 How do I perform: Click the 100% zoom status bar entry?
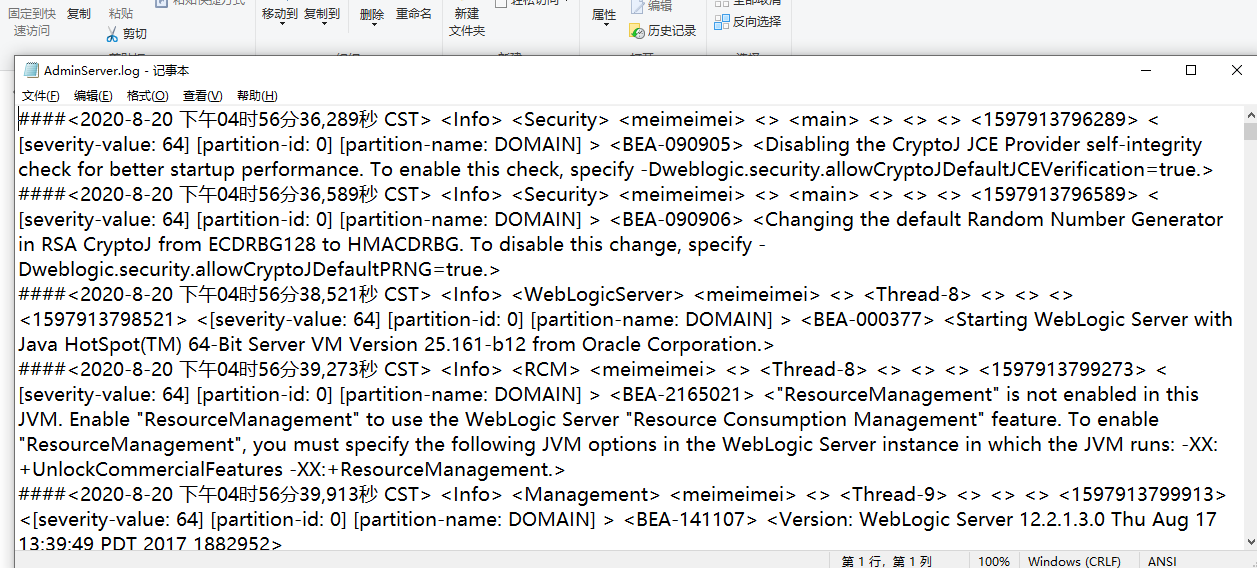tap(994, 561)
